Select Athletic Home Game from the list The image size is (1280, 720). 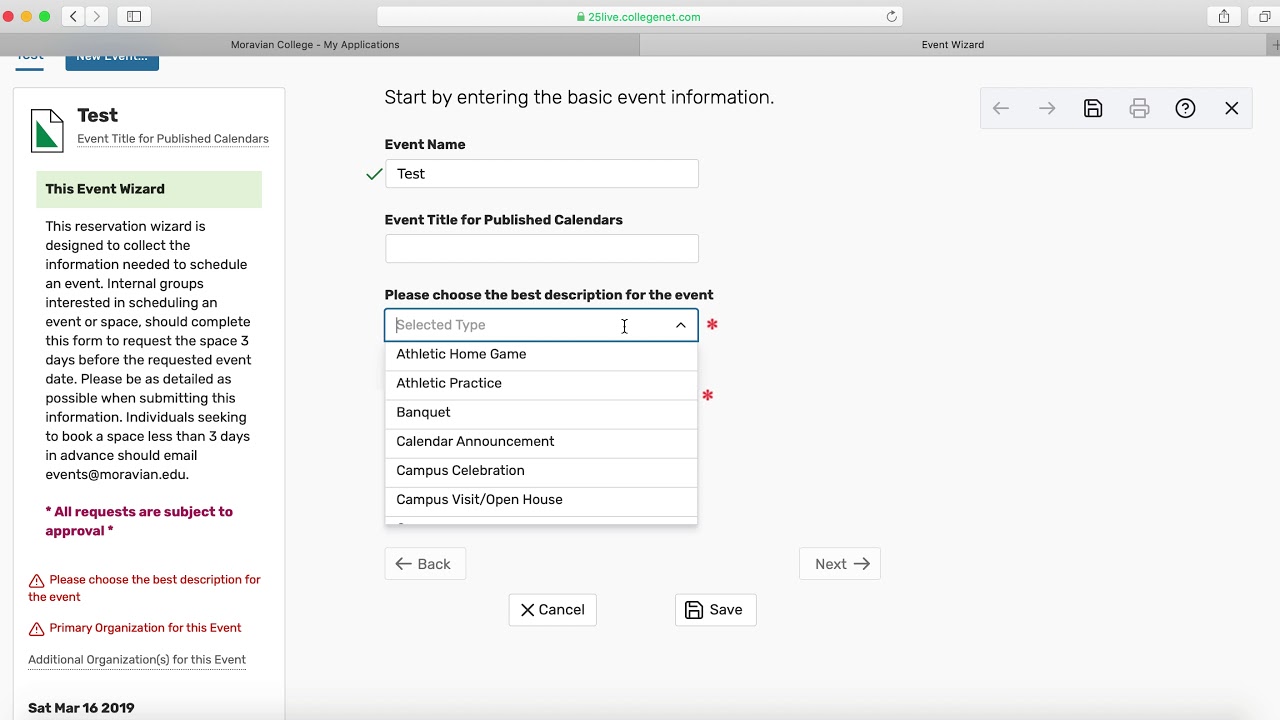pyautogui.click(x=541, y=354)
